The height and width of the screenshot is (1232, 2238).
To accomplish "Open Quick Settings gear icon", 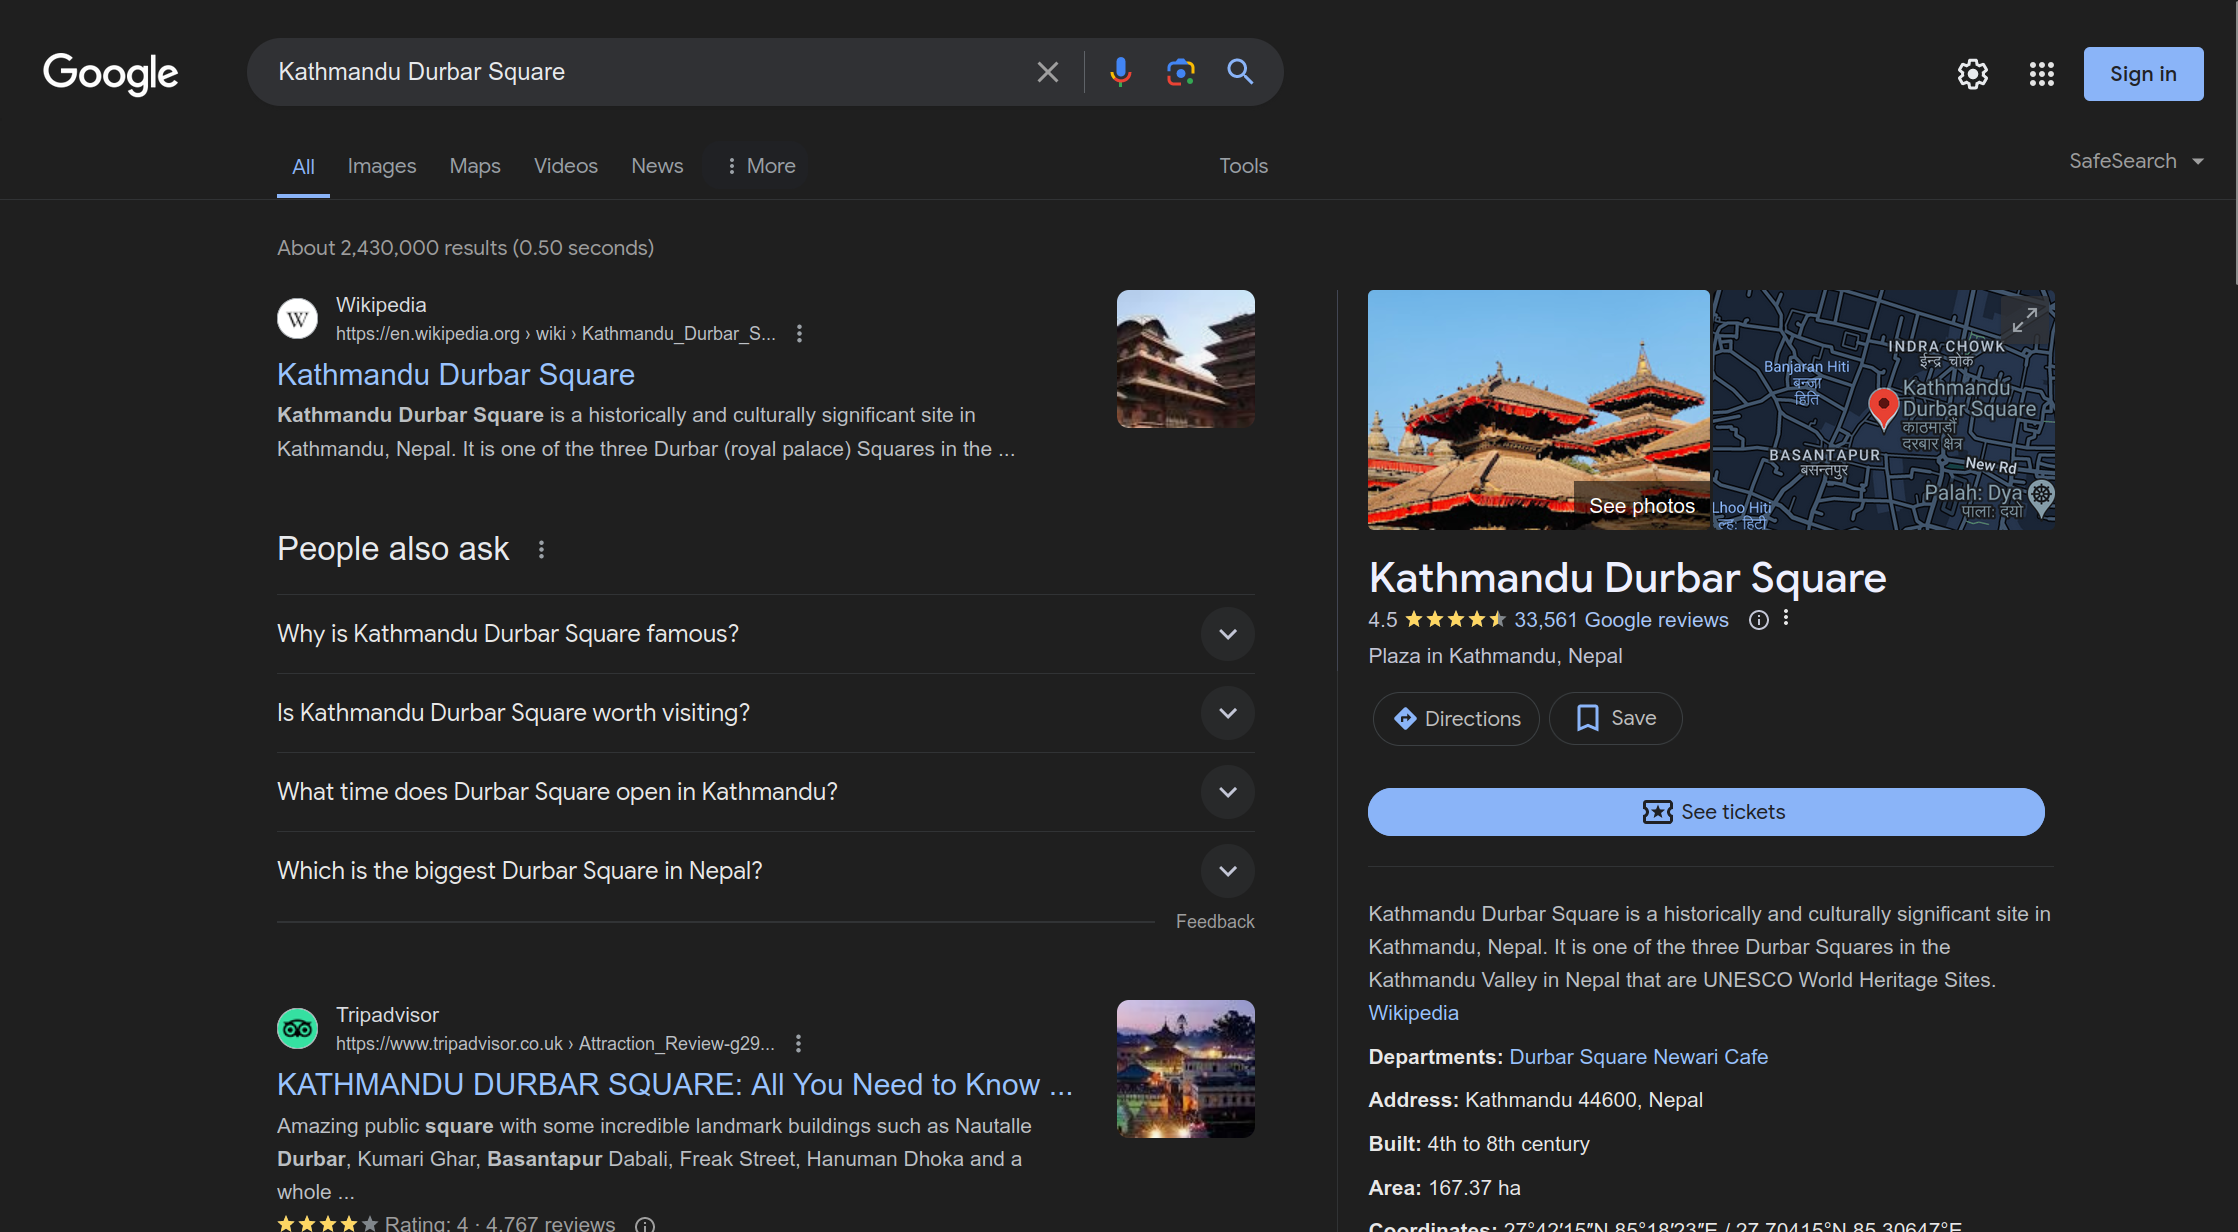I will point(1972,74).
